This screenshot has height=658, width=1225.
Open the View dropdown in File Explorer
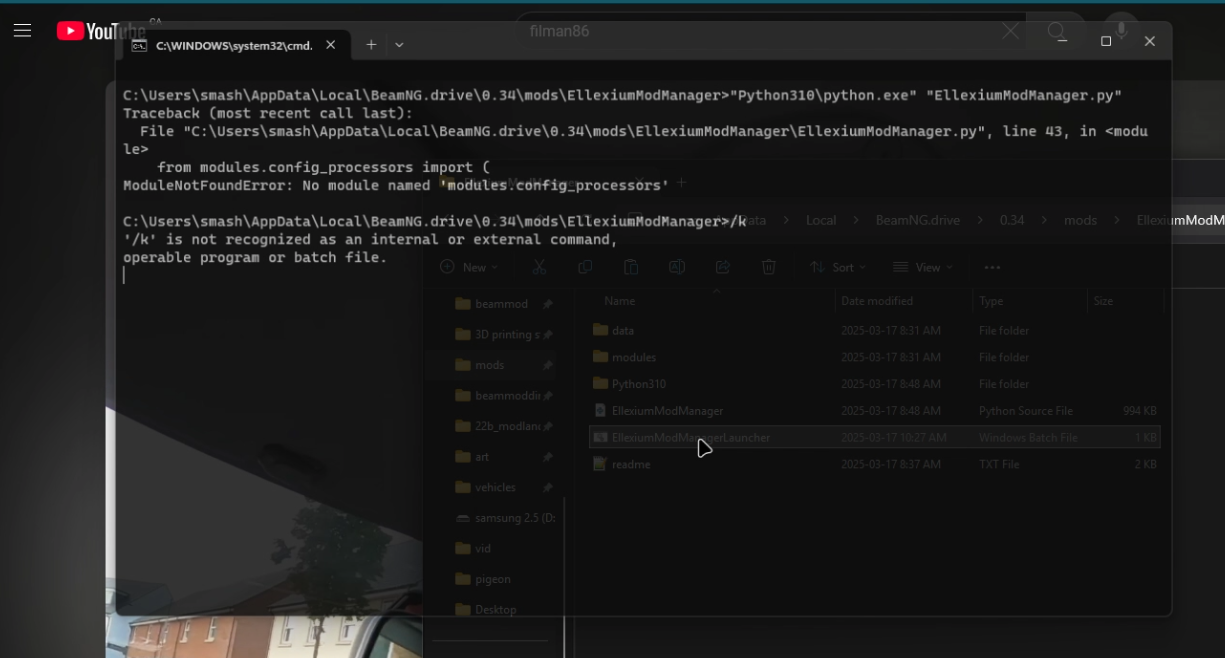click(923, 267)
